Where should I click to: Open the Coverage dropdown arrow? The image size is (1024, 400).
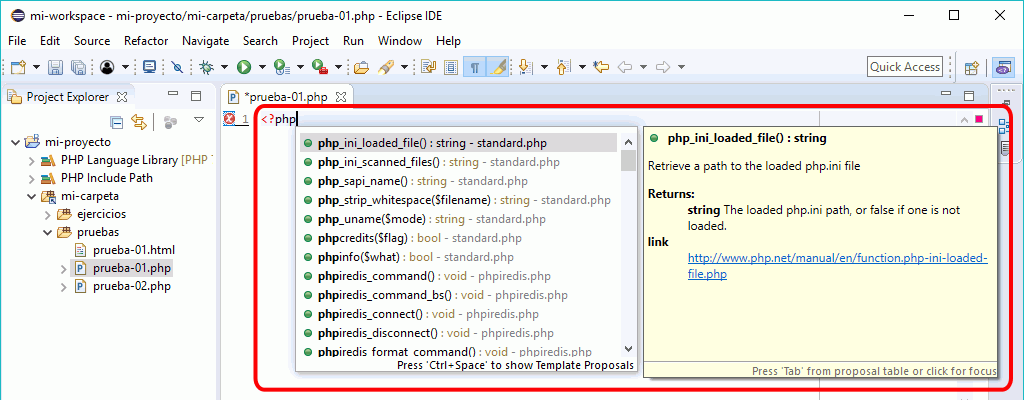[x=300, y=67]
